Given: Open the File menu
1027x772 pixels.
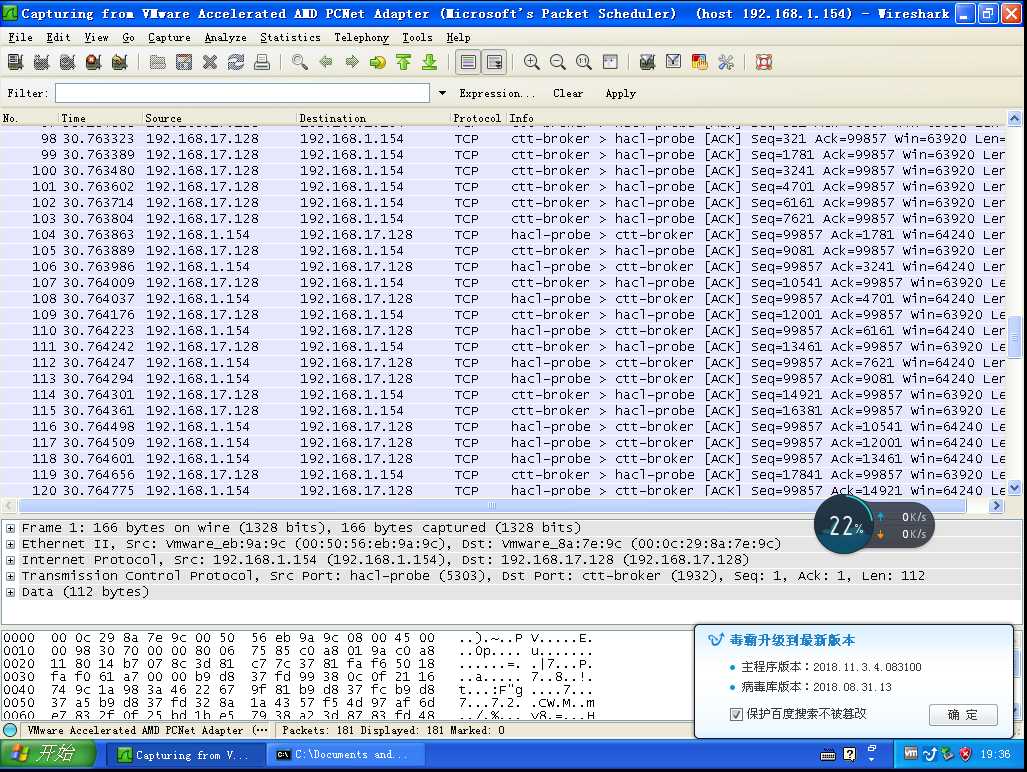Looking at the screenshot, I should [20, 37].
